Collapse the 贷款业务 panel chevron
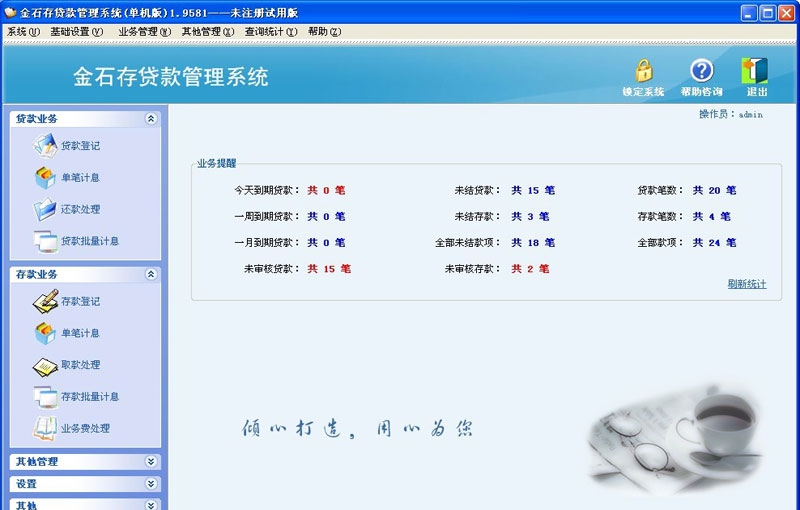 pyautogui.click(x=151, y=119)
